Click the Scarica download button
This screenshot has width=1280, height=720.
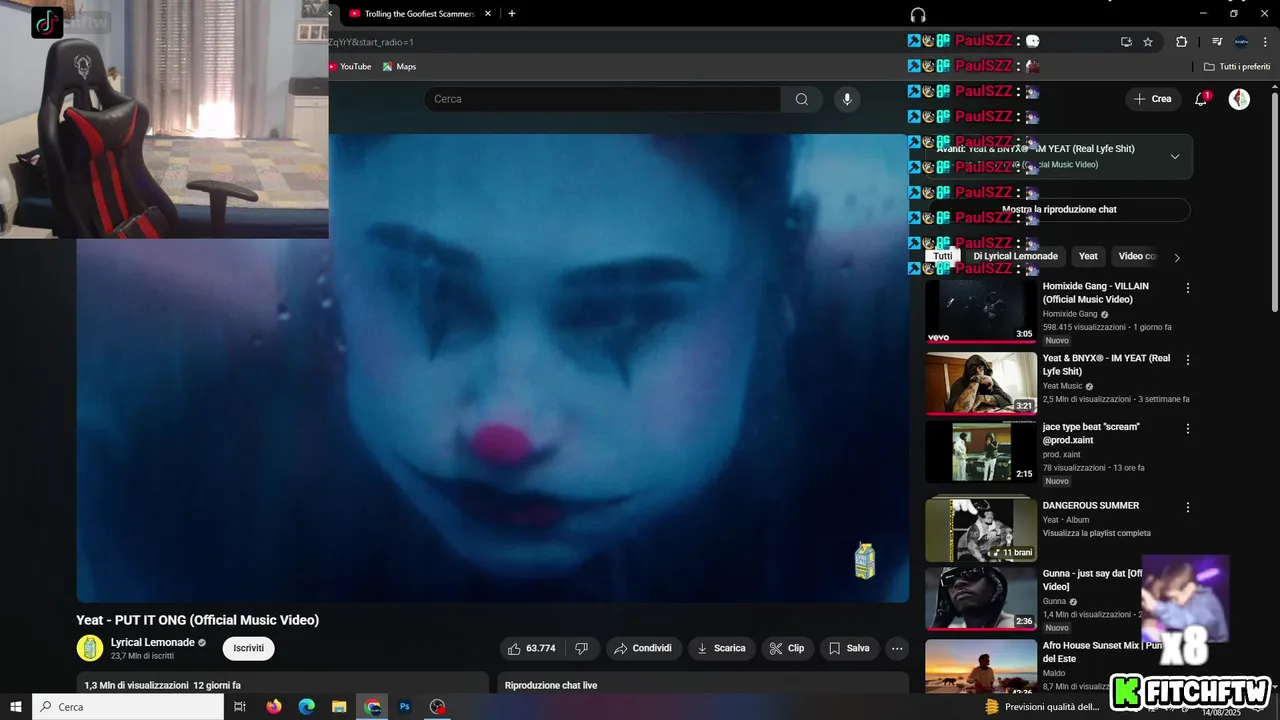tap(721, 648)
